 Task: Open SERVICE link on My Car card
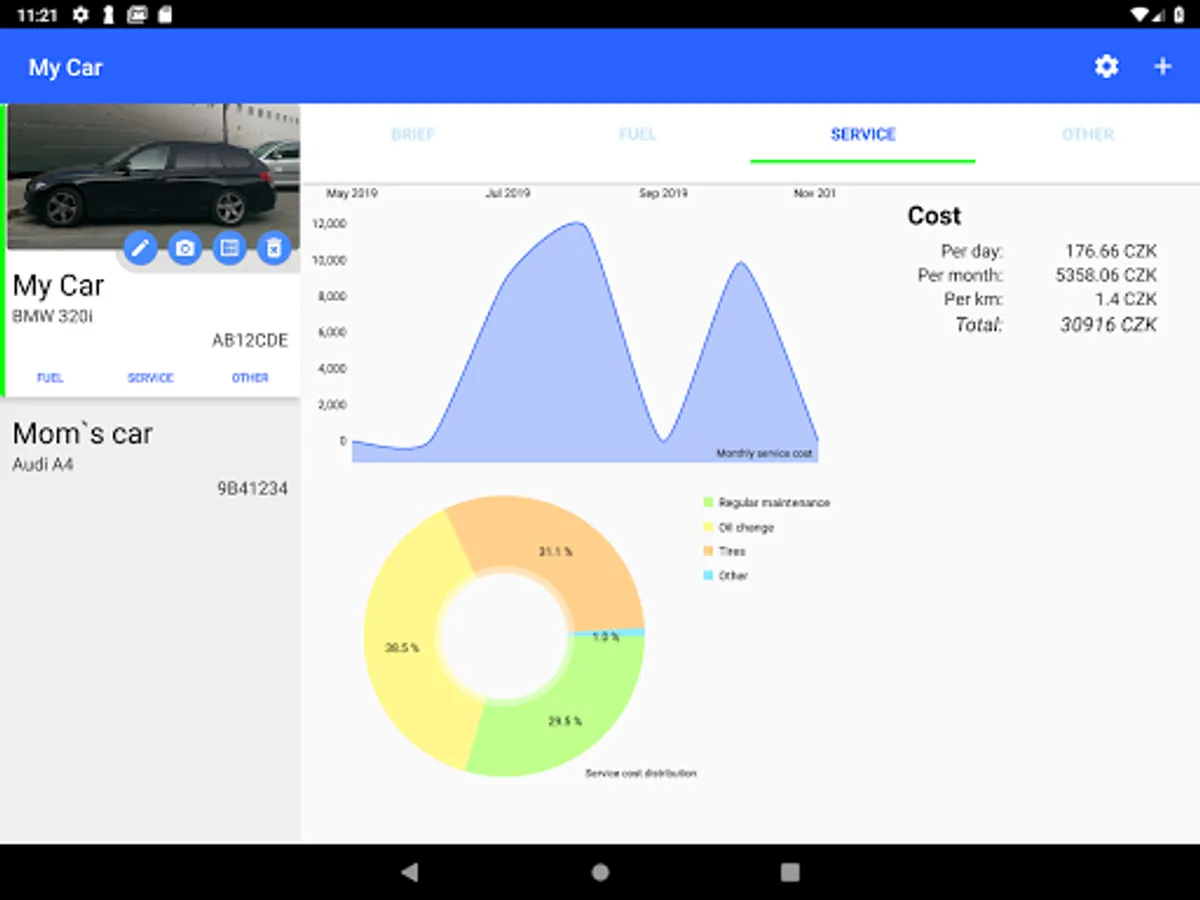coord(151,378)
